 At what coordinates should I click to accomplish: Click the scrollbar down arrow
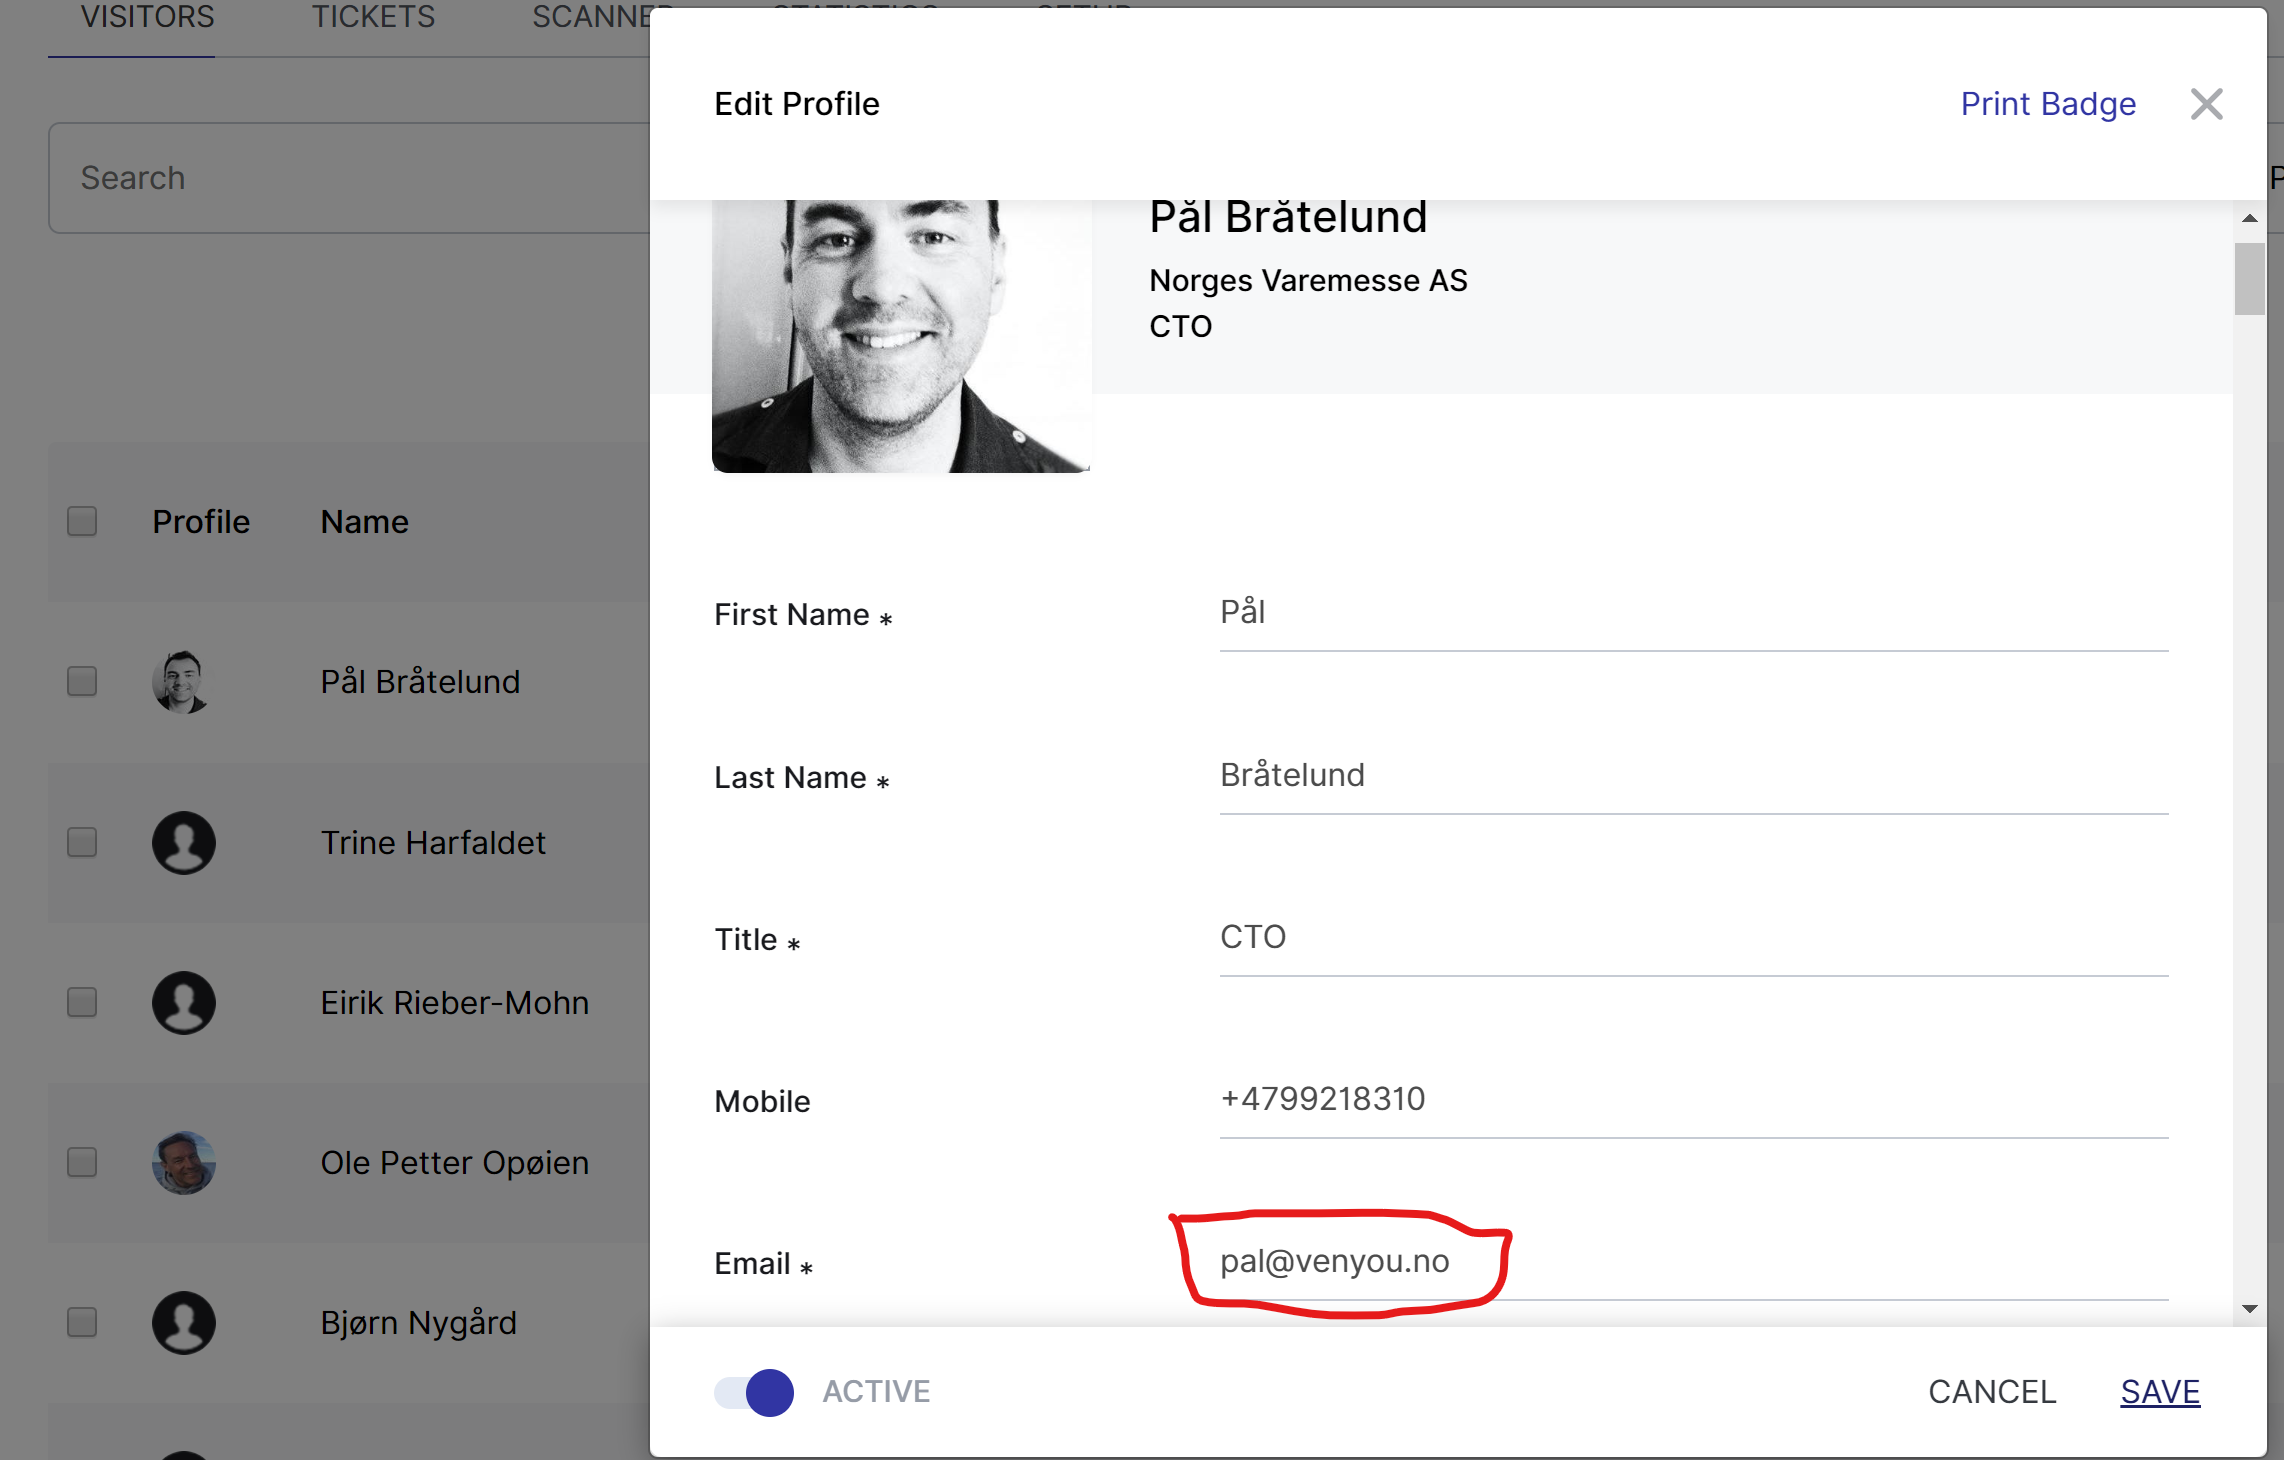click(2250, 1309)
